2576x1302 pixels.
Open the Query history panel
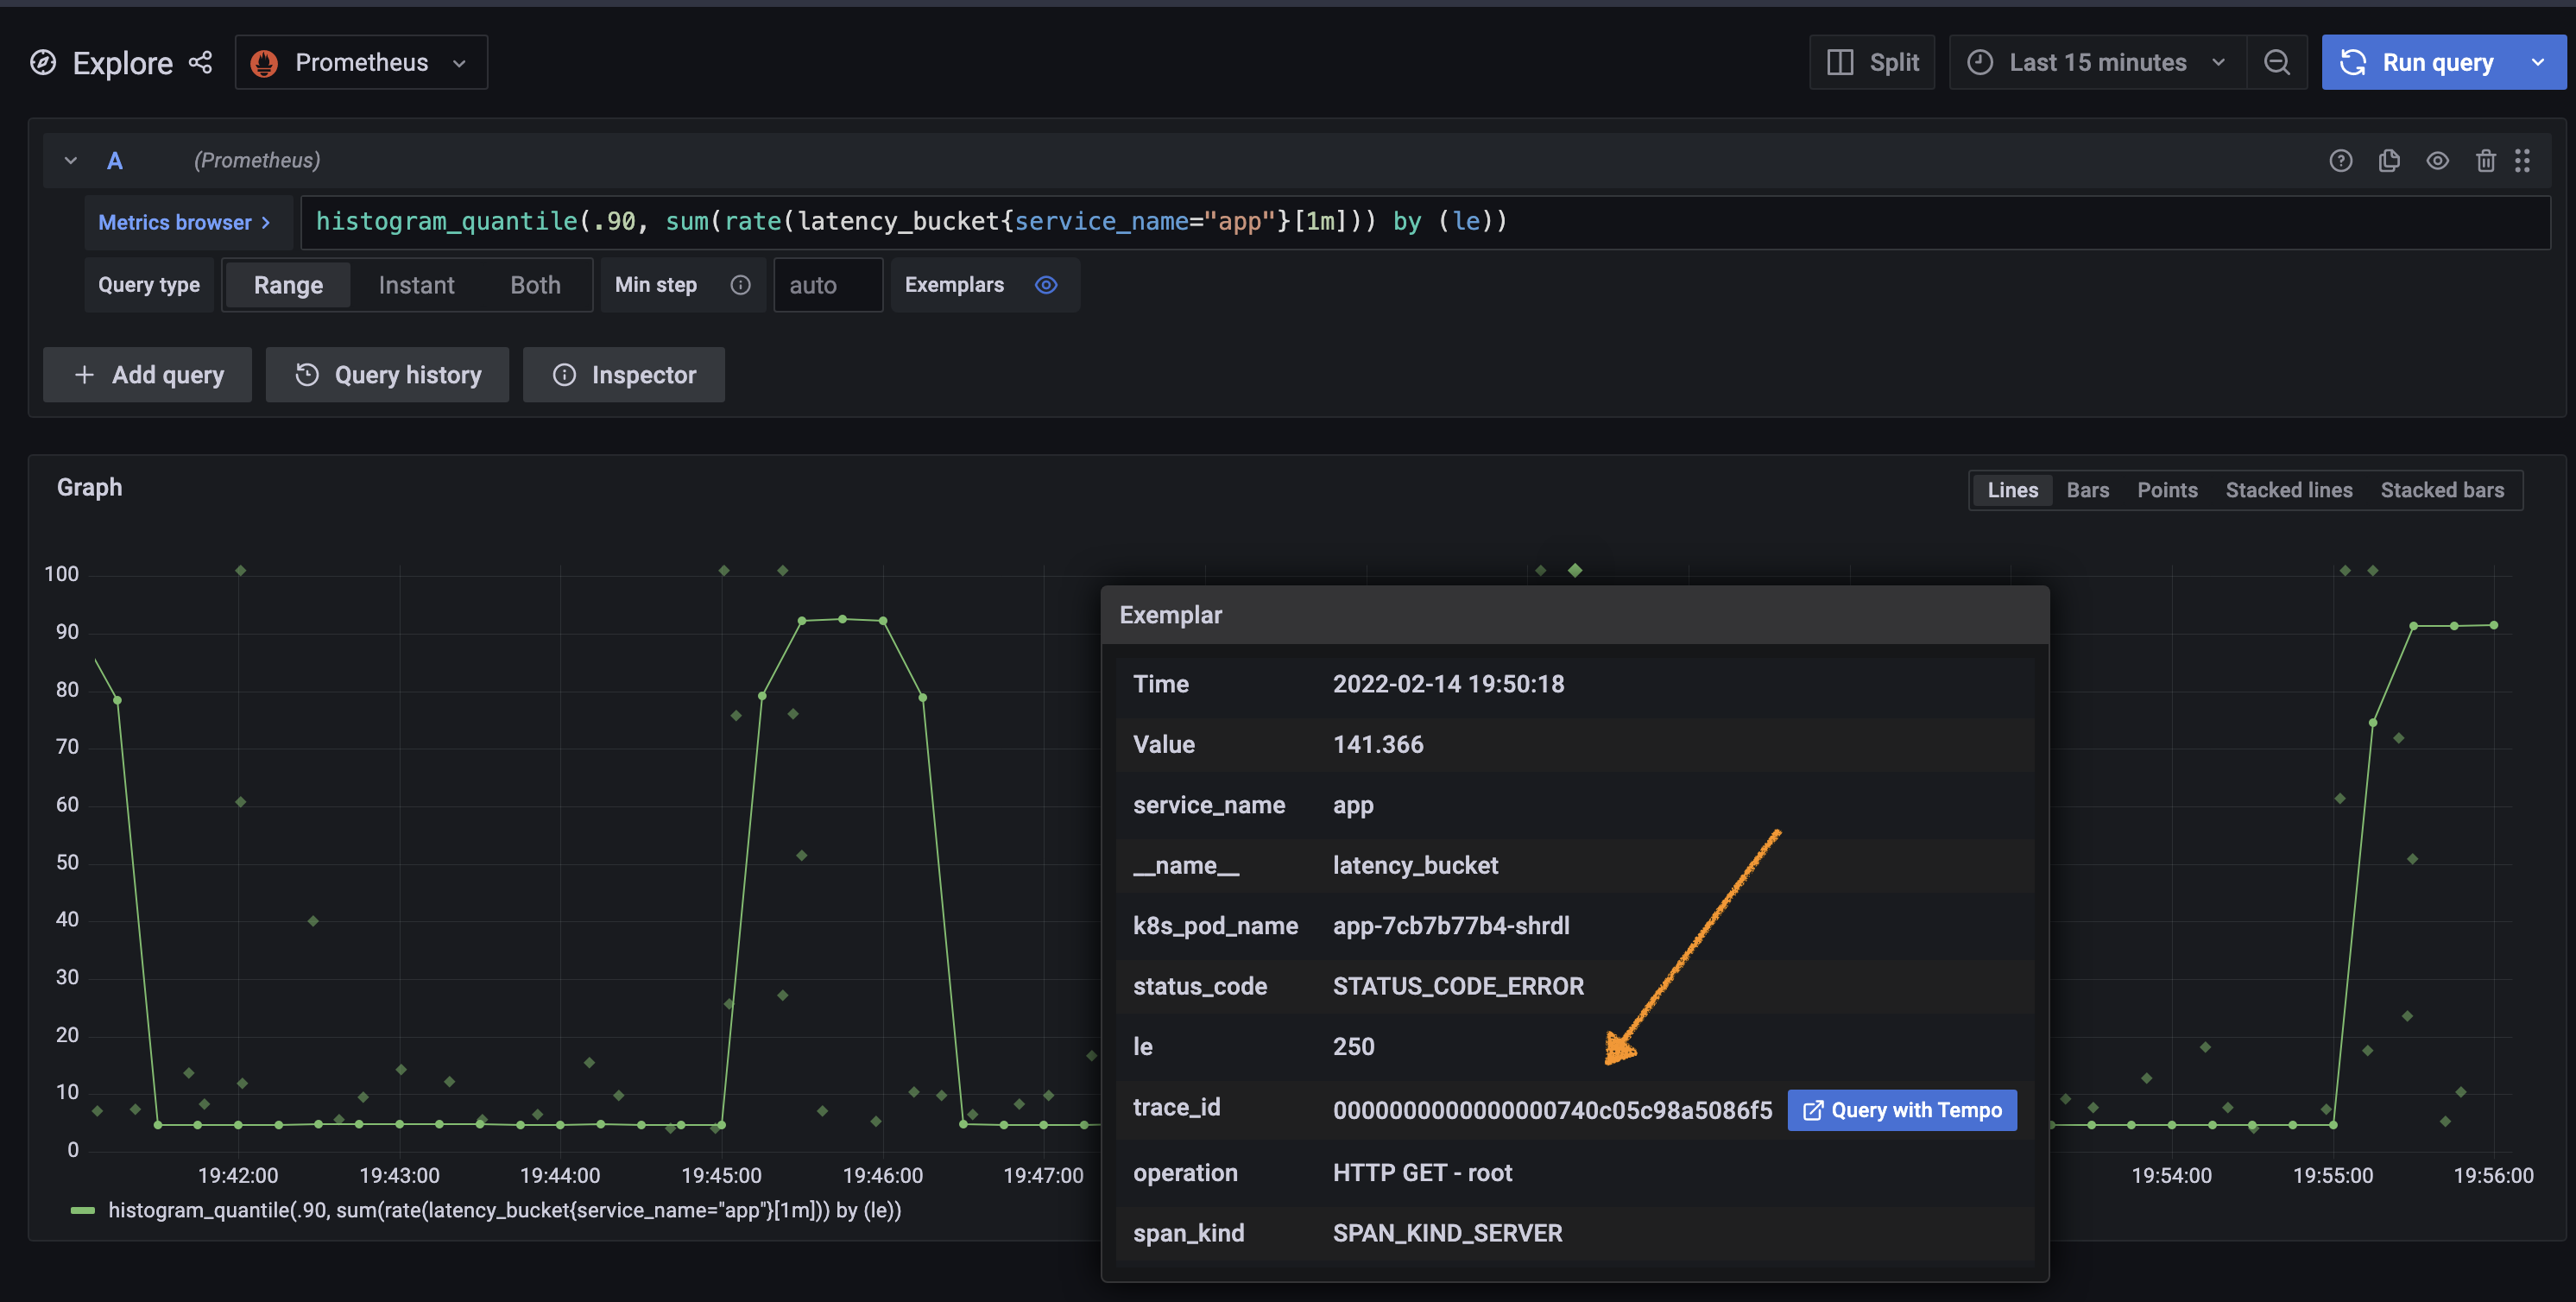[387, 375]
